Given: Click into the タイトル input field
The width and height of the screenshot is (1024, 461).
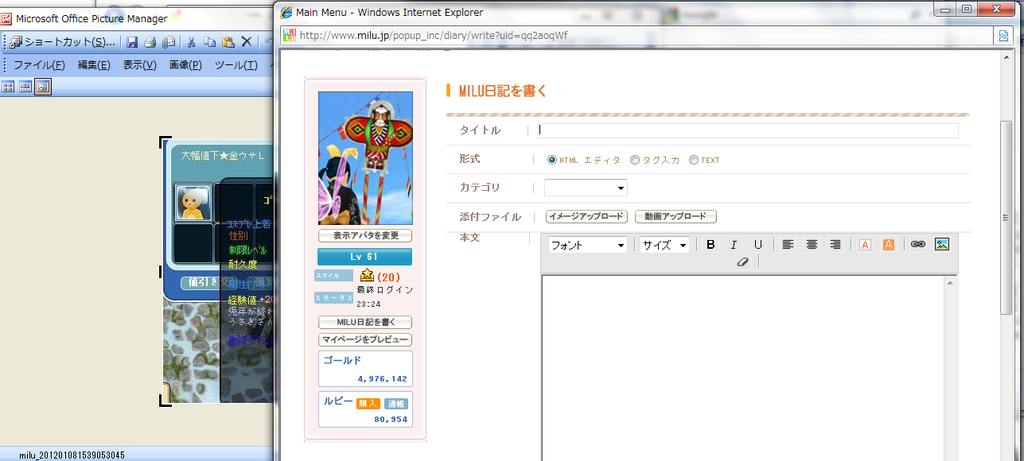Looking at the screenshot, I should [747, 130].
